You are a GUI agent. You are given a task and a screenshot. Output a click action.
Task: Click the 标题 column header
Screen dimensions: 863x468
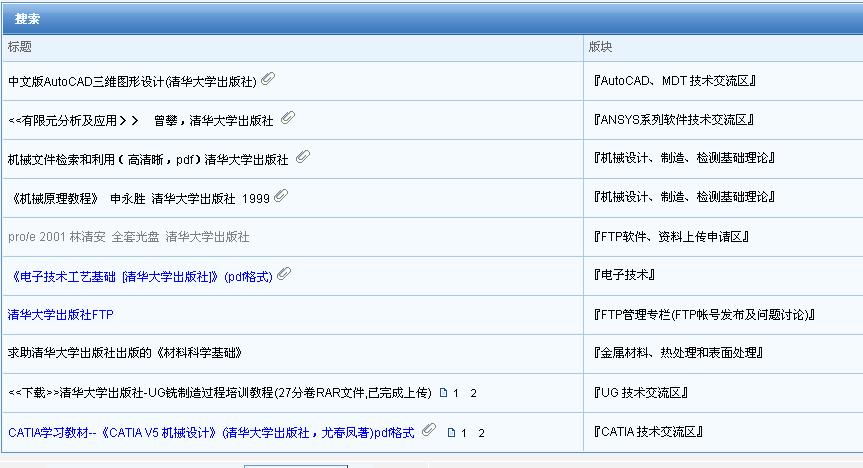tap(20, 47)
